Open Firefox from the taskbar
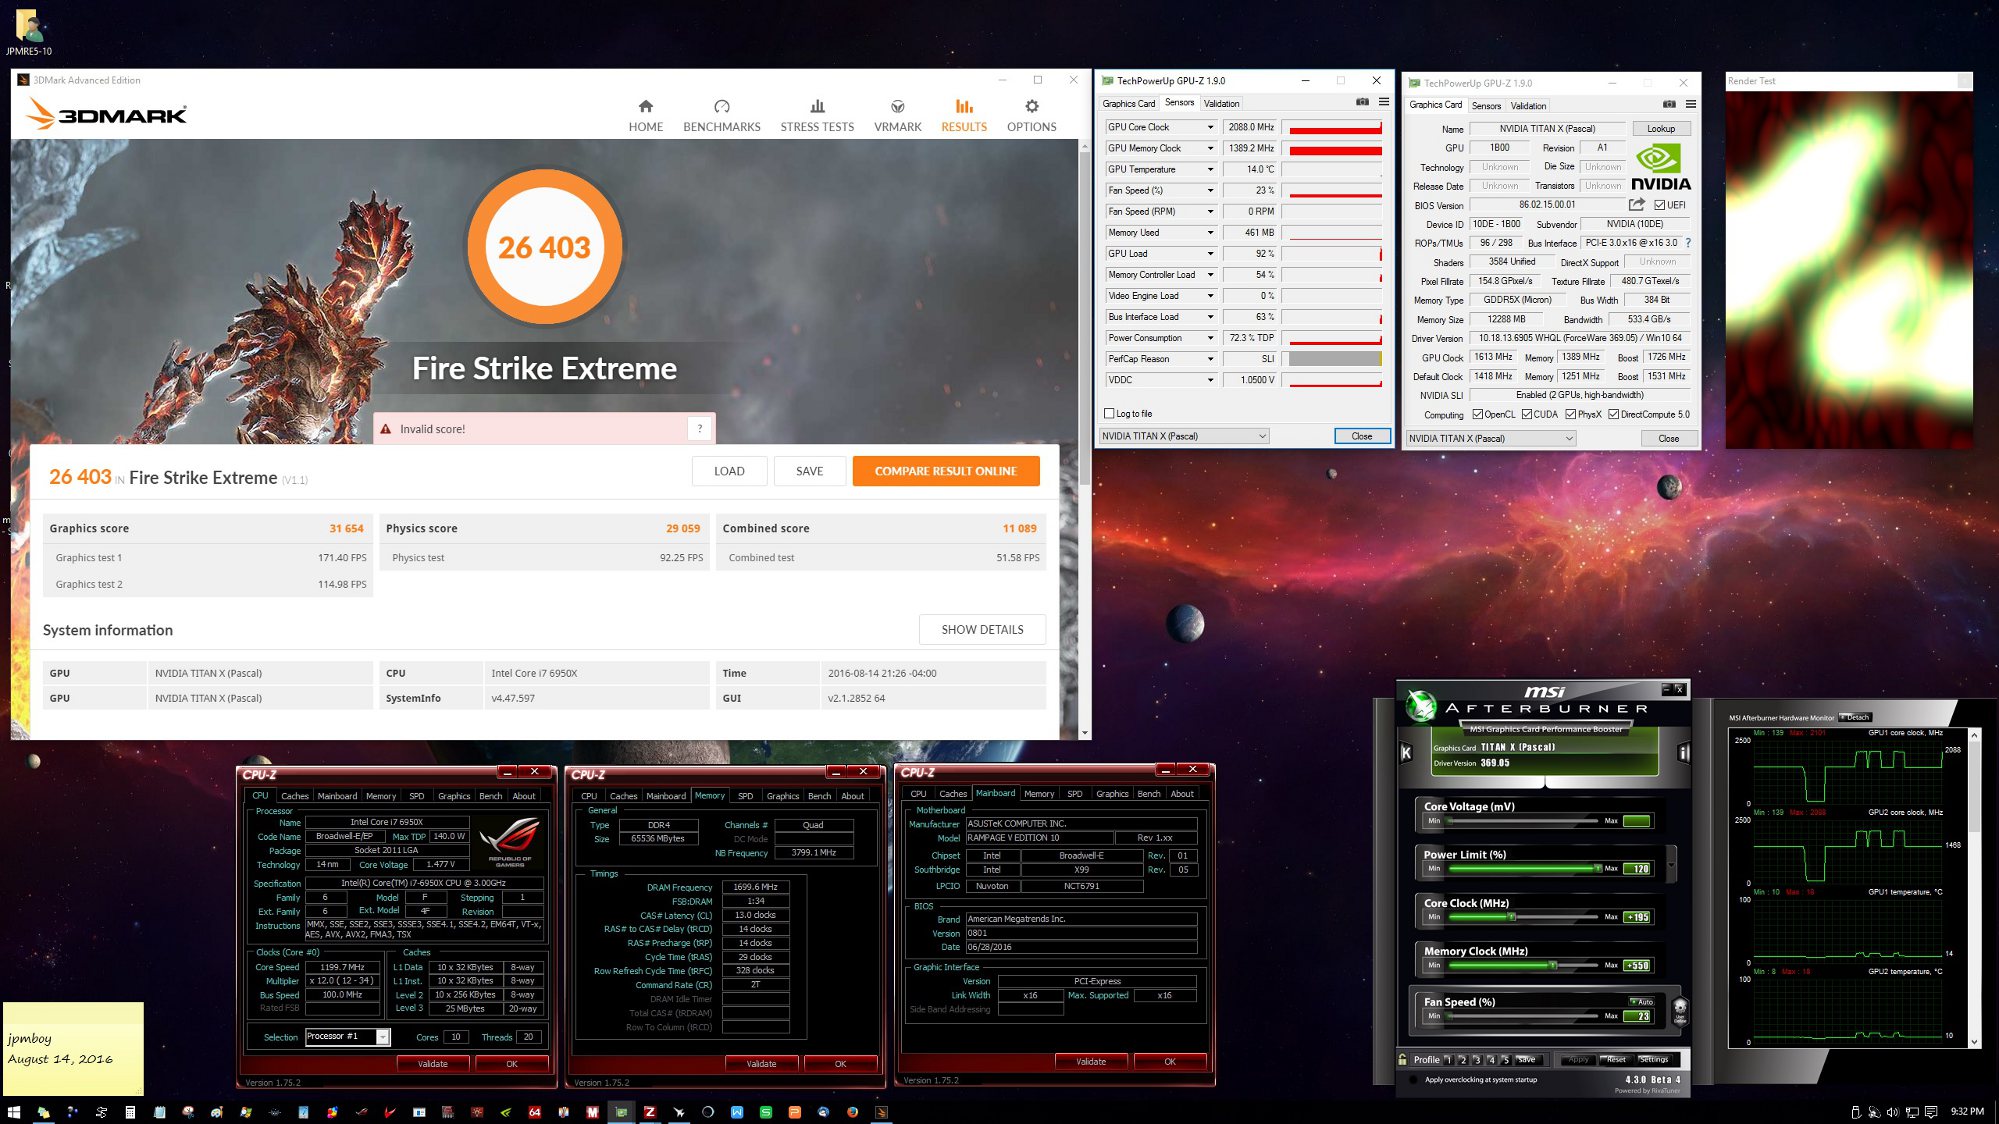The image size is (1999, 1124). point(852,1111)
